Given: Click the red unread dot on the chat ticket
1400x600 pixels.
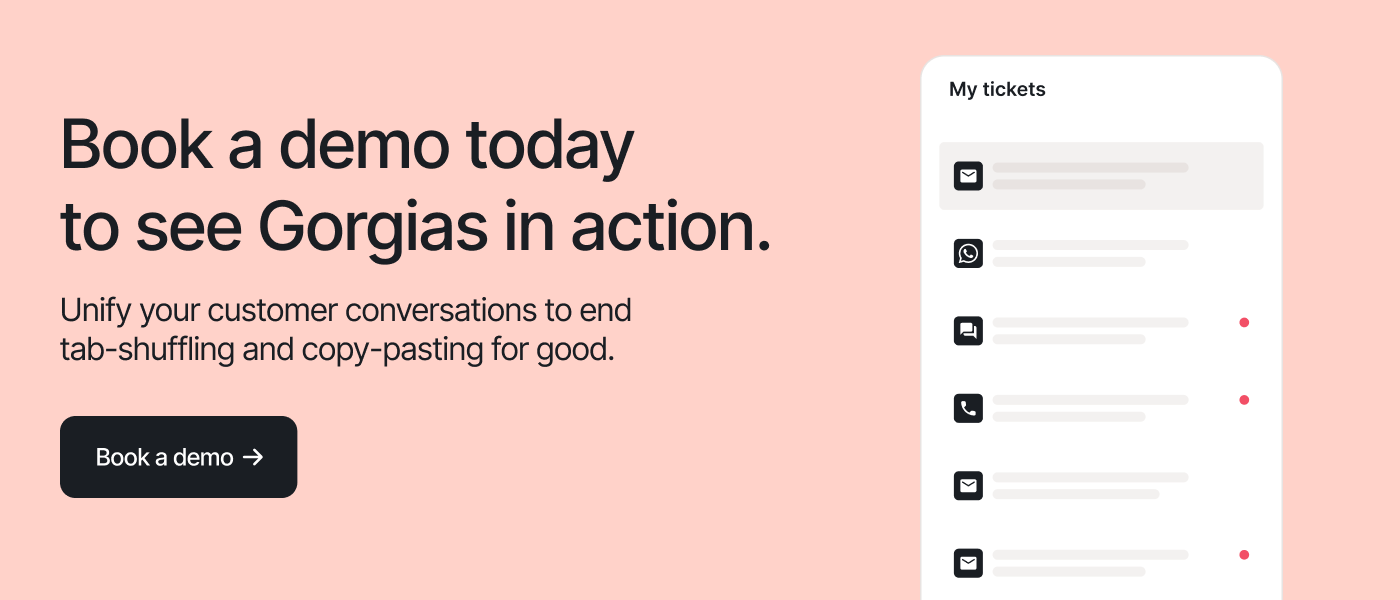Looking at the screenshot, I should [x=1244, y=322].
